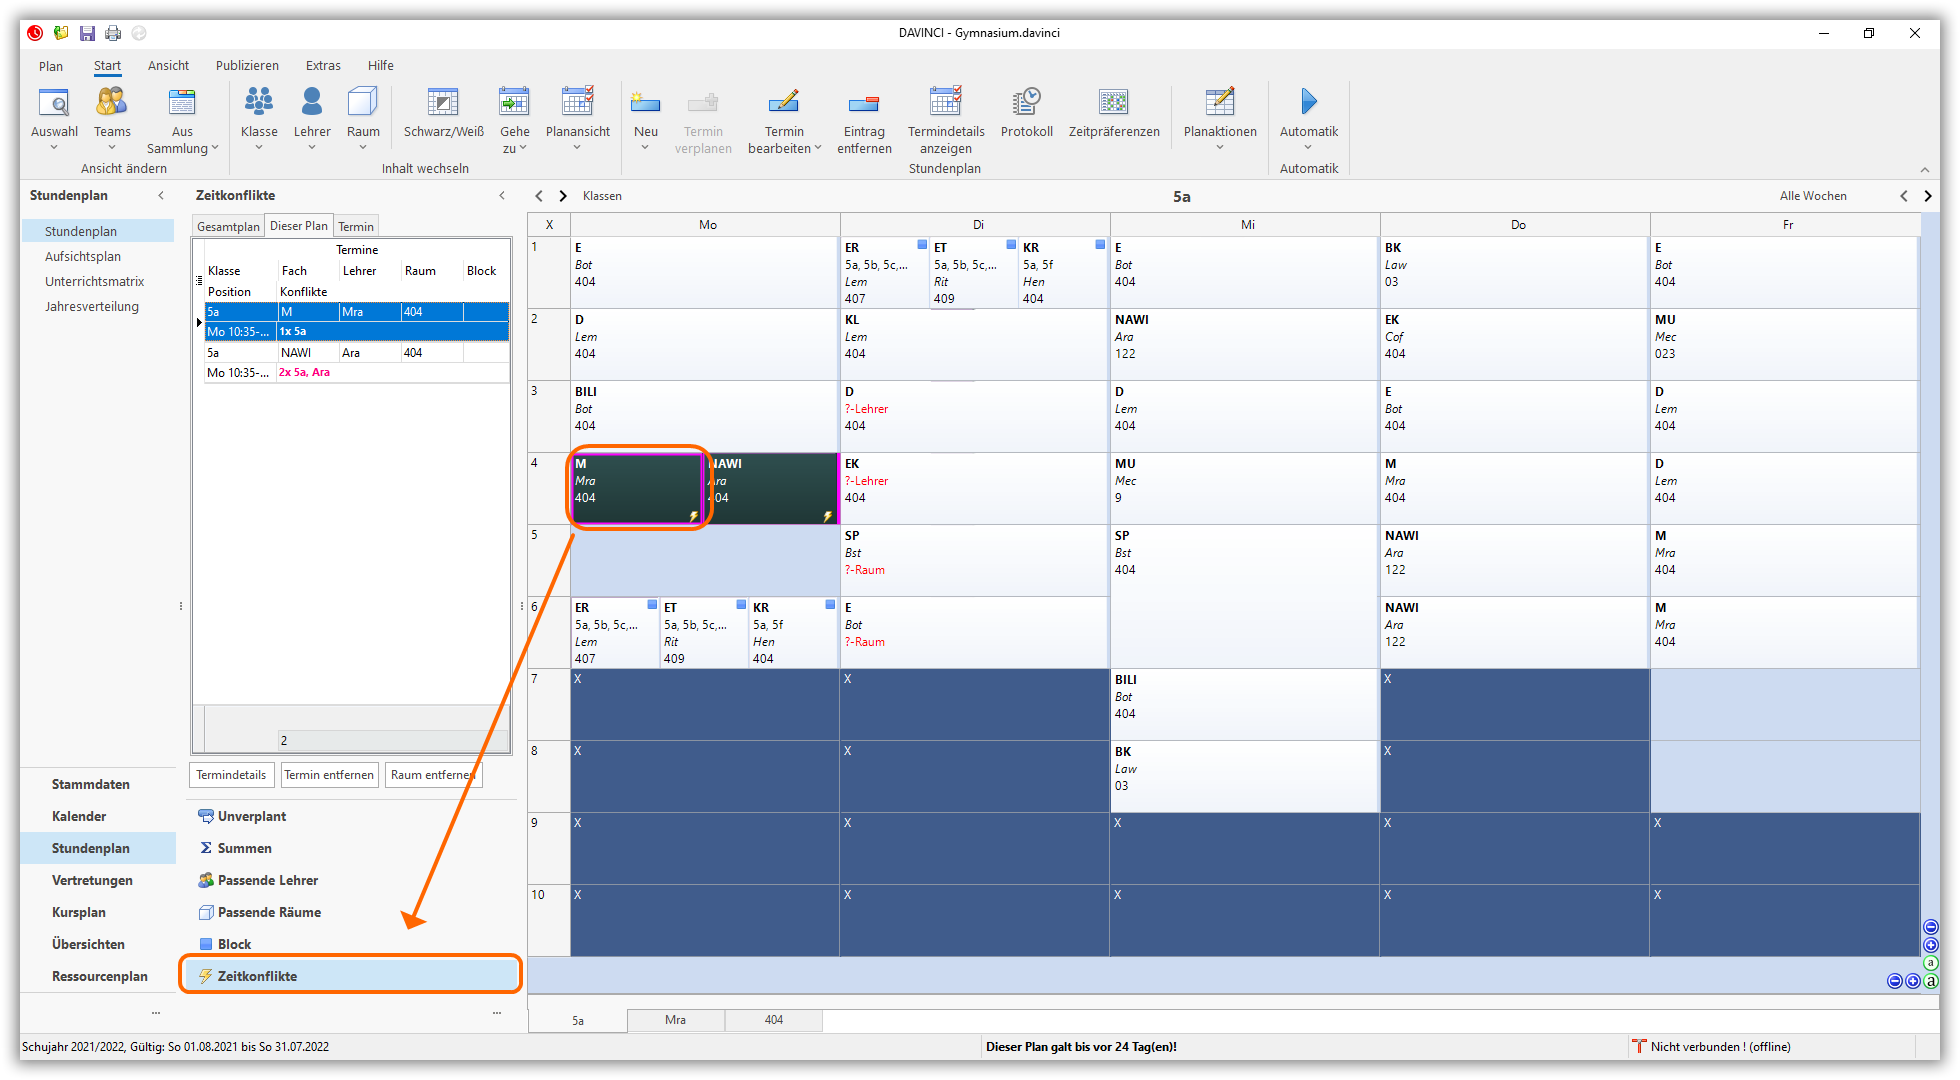
Task: Open Zeitpräferenzen tool
Action: (x=1113, y=102)
